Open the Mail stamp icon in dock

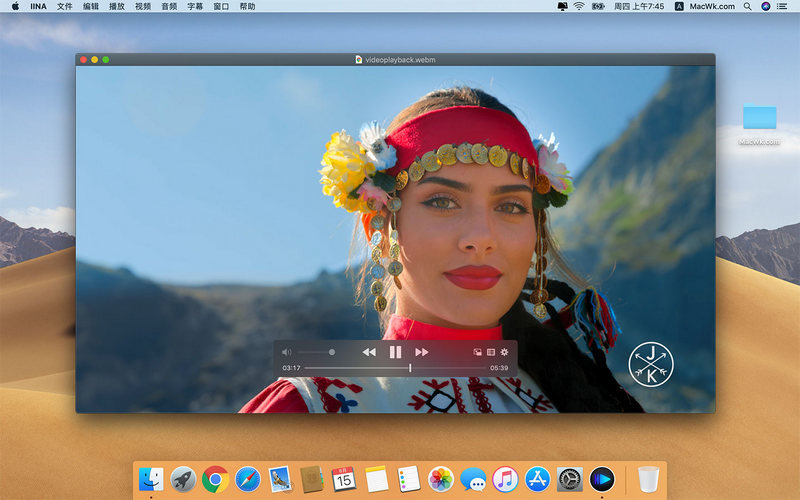pos(280,479)
